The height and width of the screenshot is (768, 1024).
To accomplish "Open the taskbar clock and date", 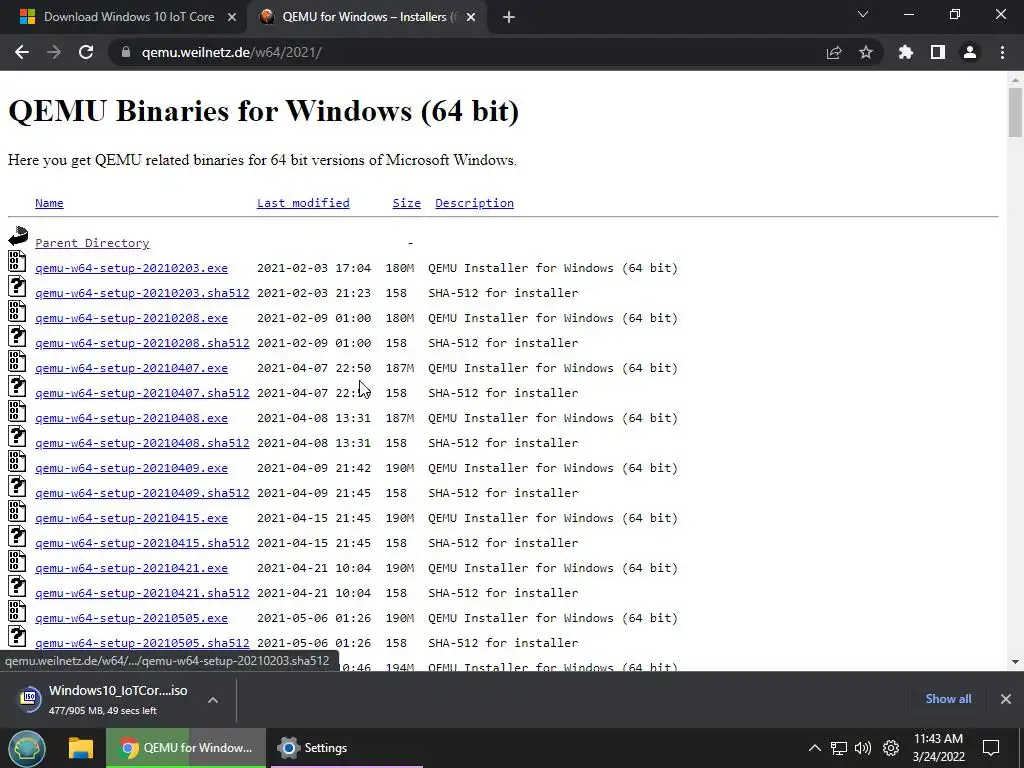I will [938, 748].
